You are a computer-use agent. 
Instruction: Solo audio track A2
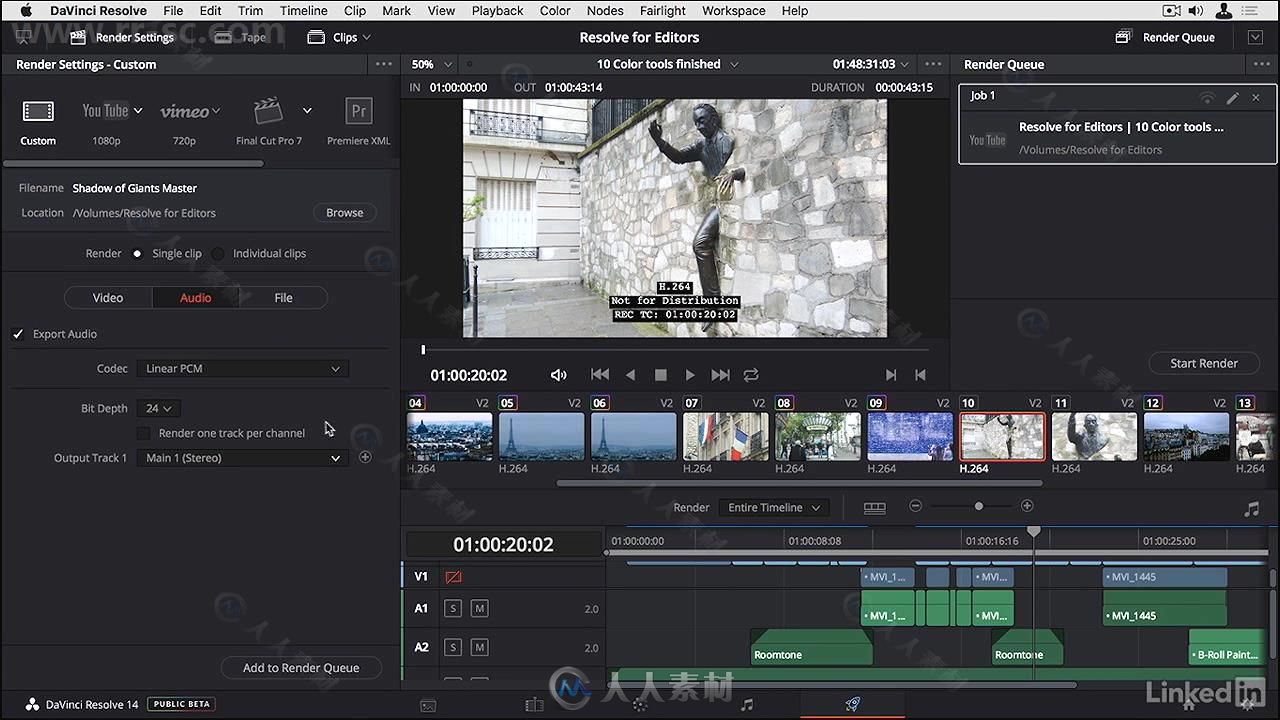pos(453,647)
